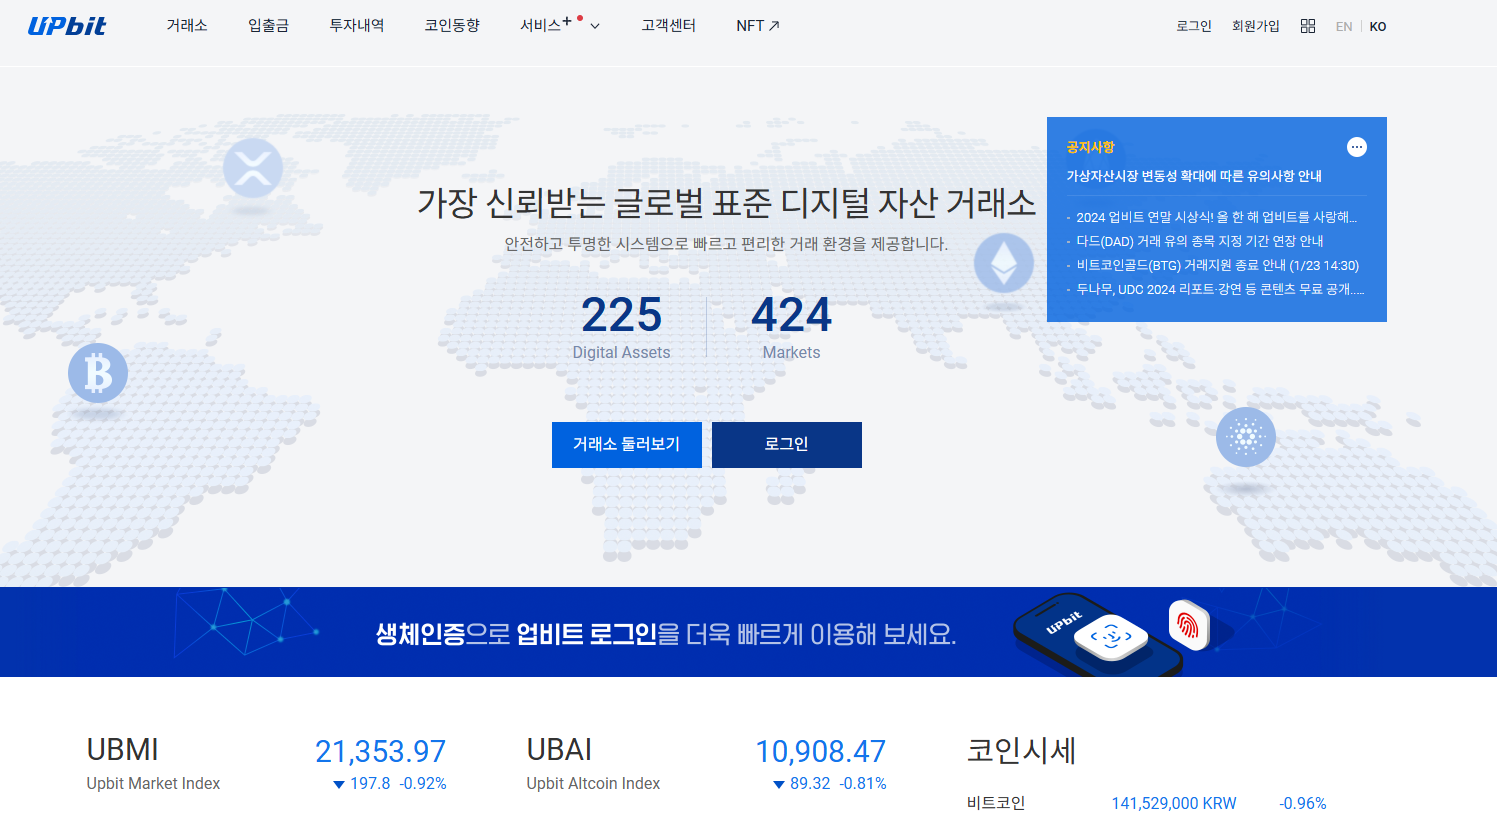The width and height of the screenshot is (1497, 823).
Task: Open the grid apps icon in header
Action: tap(1308, 26)
